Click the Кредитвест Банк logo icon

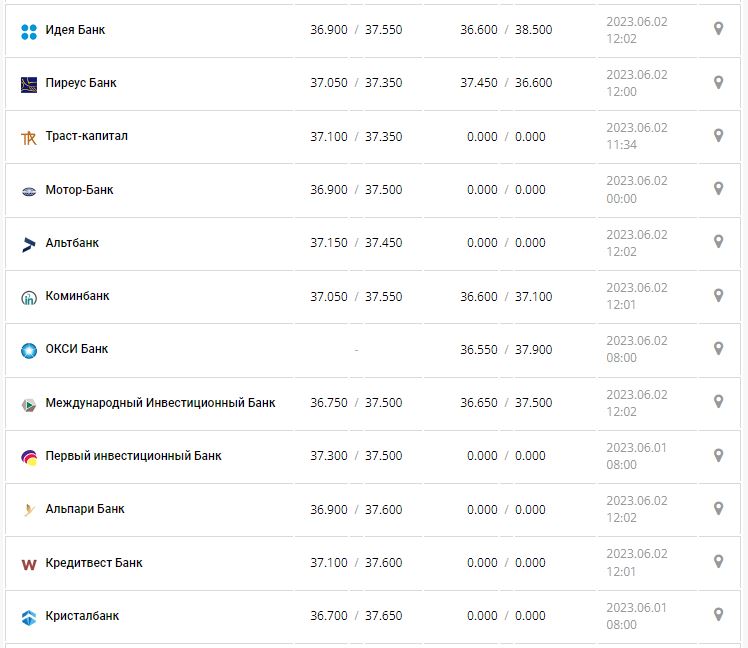28,564
